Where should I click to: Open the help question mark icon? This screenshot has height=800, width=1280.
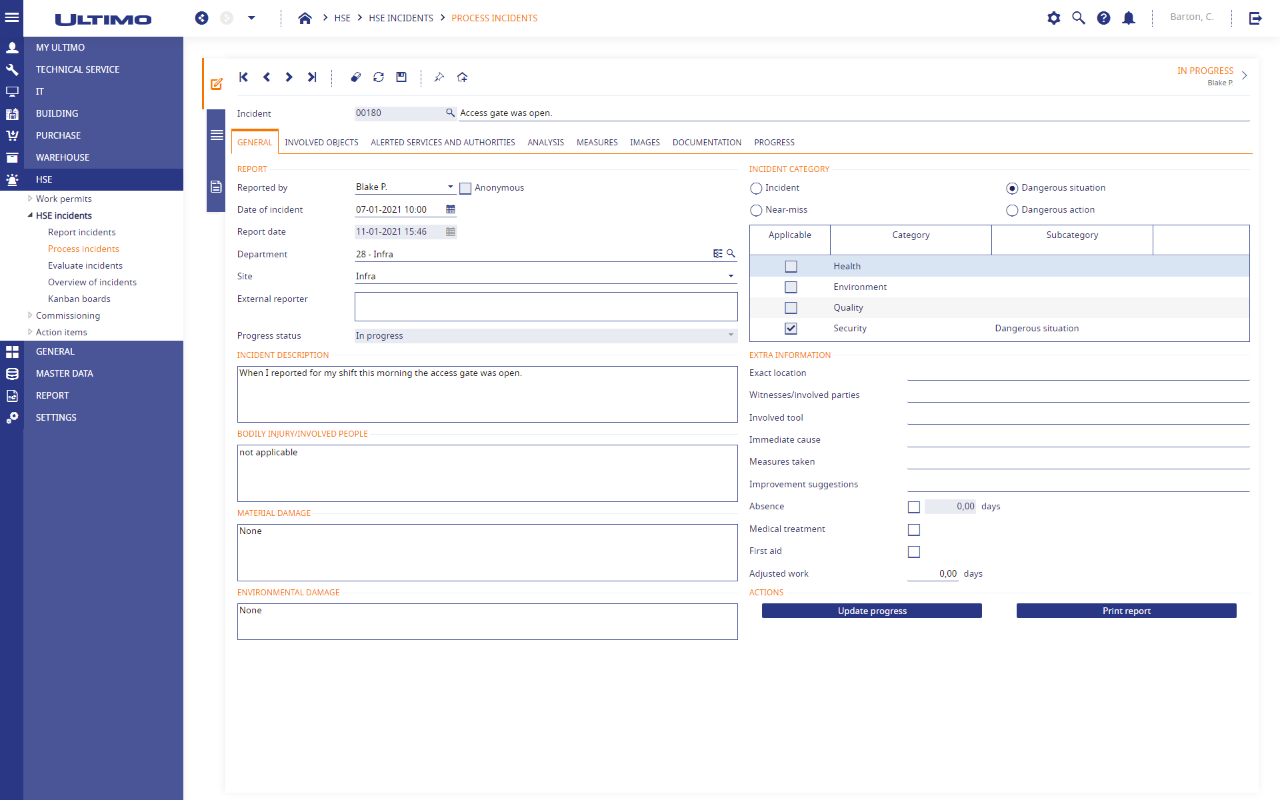pyautogui.click(x=1104, y=18)
